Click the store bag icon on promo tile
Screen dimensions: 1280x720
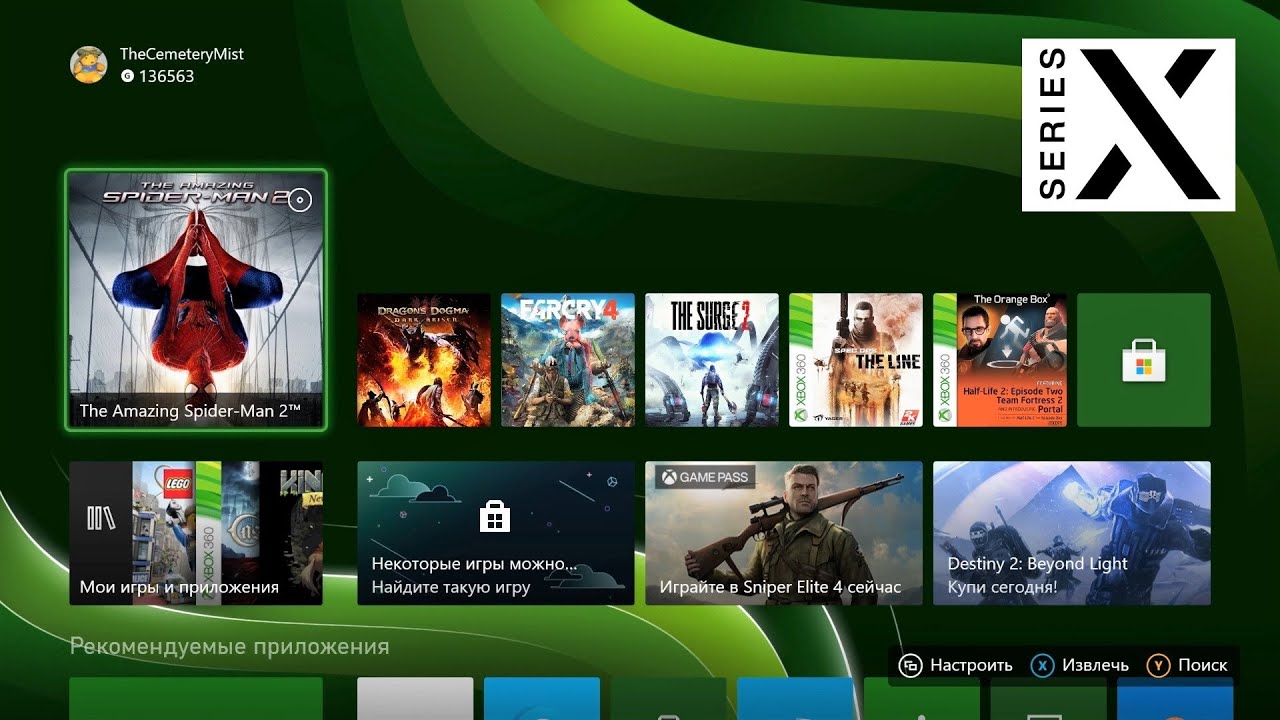pos(495,516)
